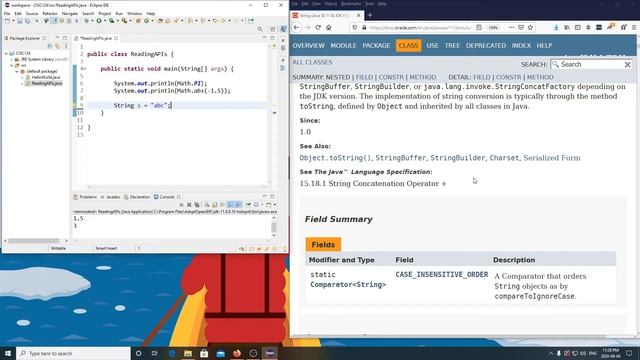The height and width of the screenshot is (360, 640).
Task: Click OVERVIEW in Javadoc navigation
Action: [x=309, y=46]
